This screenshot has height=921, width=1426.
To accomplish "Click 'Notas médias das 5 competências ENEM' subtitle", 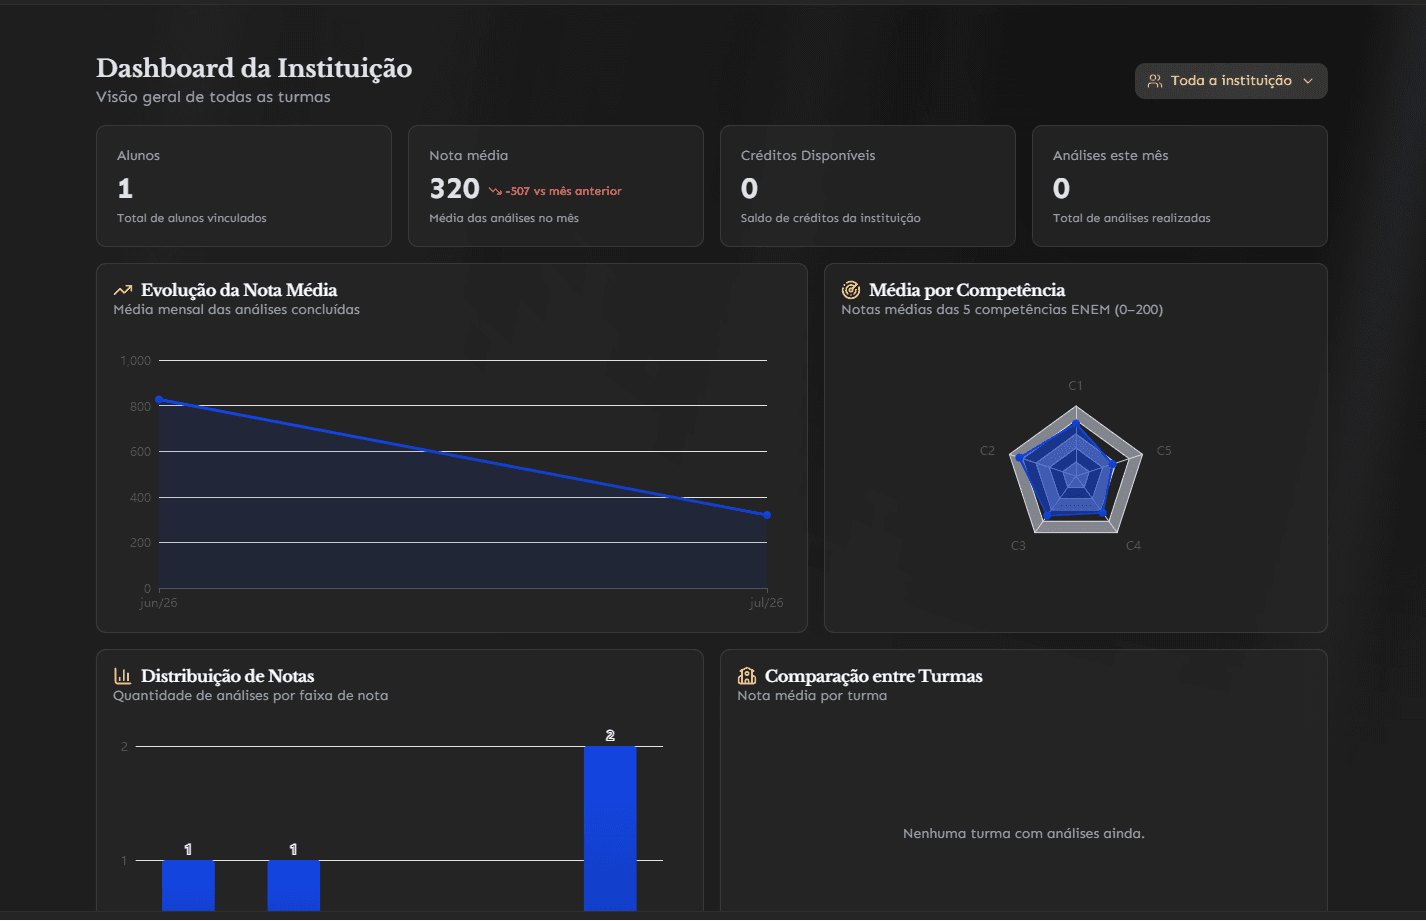I will click(x=1002, y=310).
